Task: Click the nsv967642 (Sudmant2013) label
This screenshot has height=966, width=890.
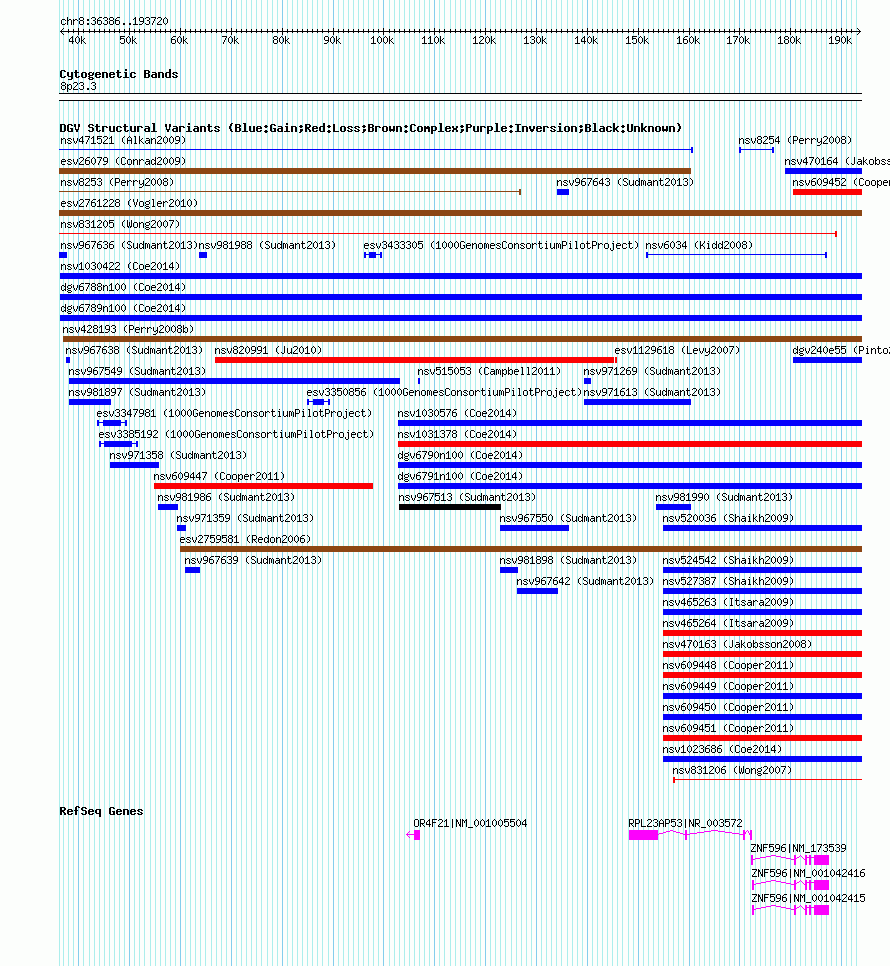Action: 585,580
